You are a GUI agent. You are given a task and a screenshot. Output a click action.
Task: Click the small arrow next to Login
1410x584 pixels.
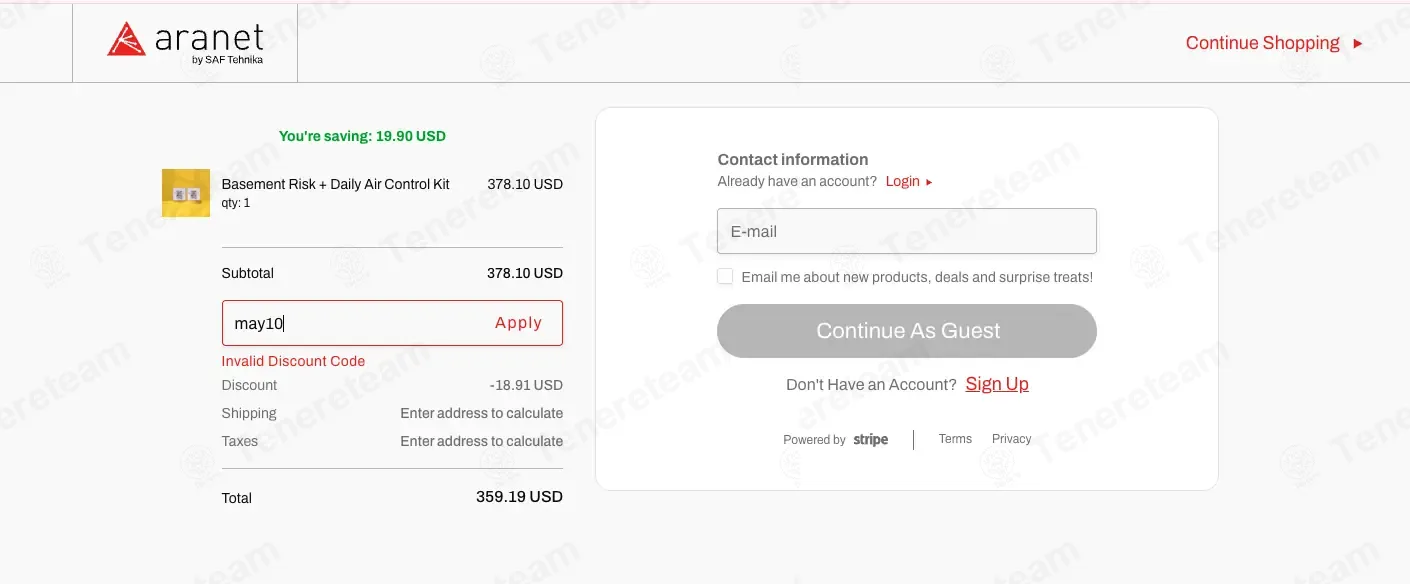pyautogui.click(x=929, y=182)
